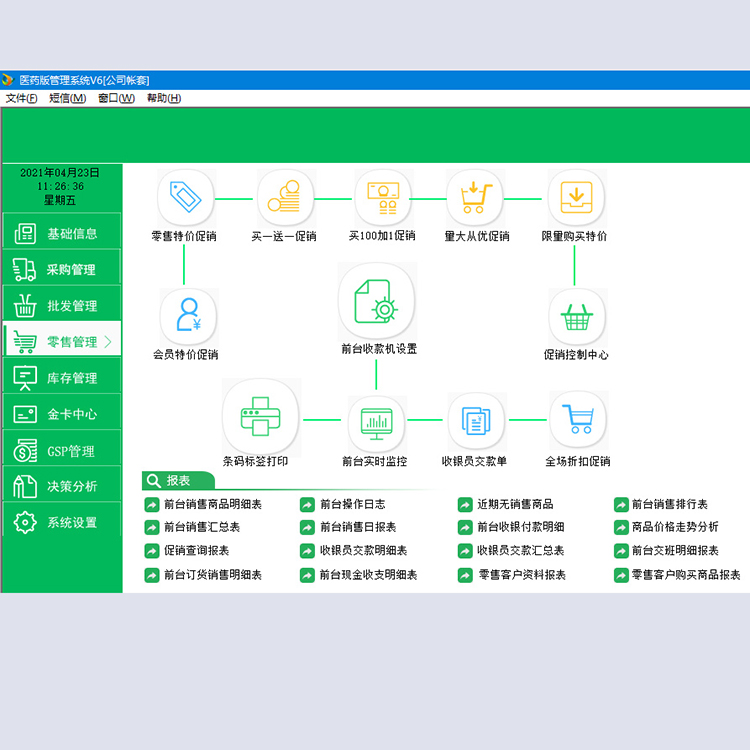Open 前台交班明细报表 report
The width and height of the screenshot is (750, 750).
click(675, 551)
